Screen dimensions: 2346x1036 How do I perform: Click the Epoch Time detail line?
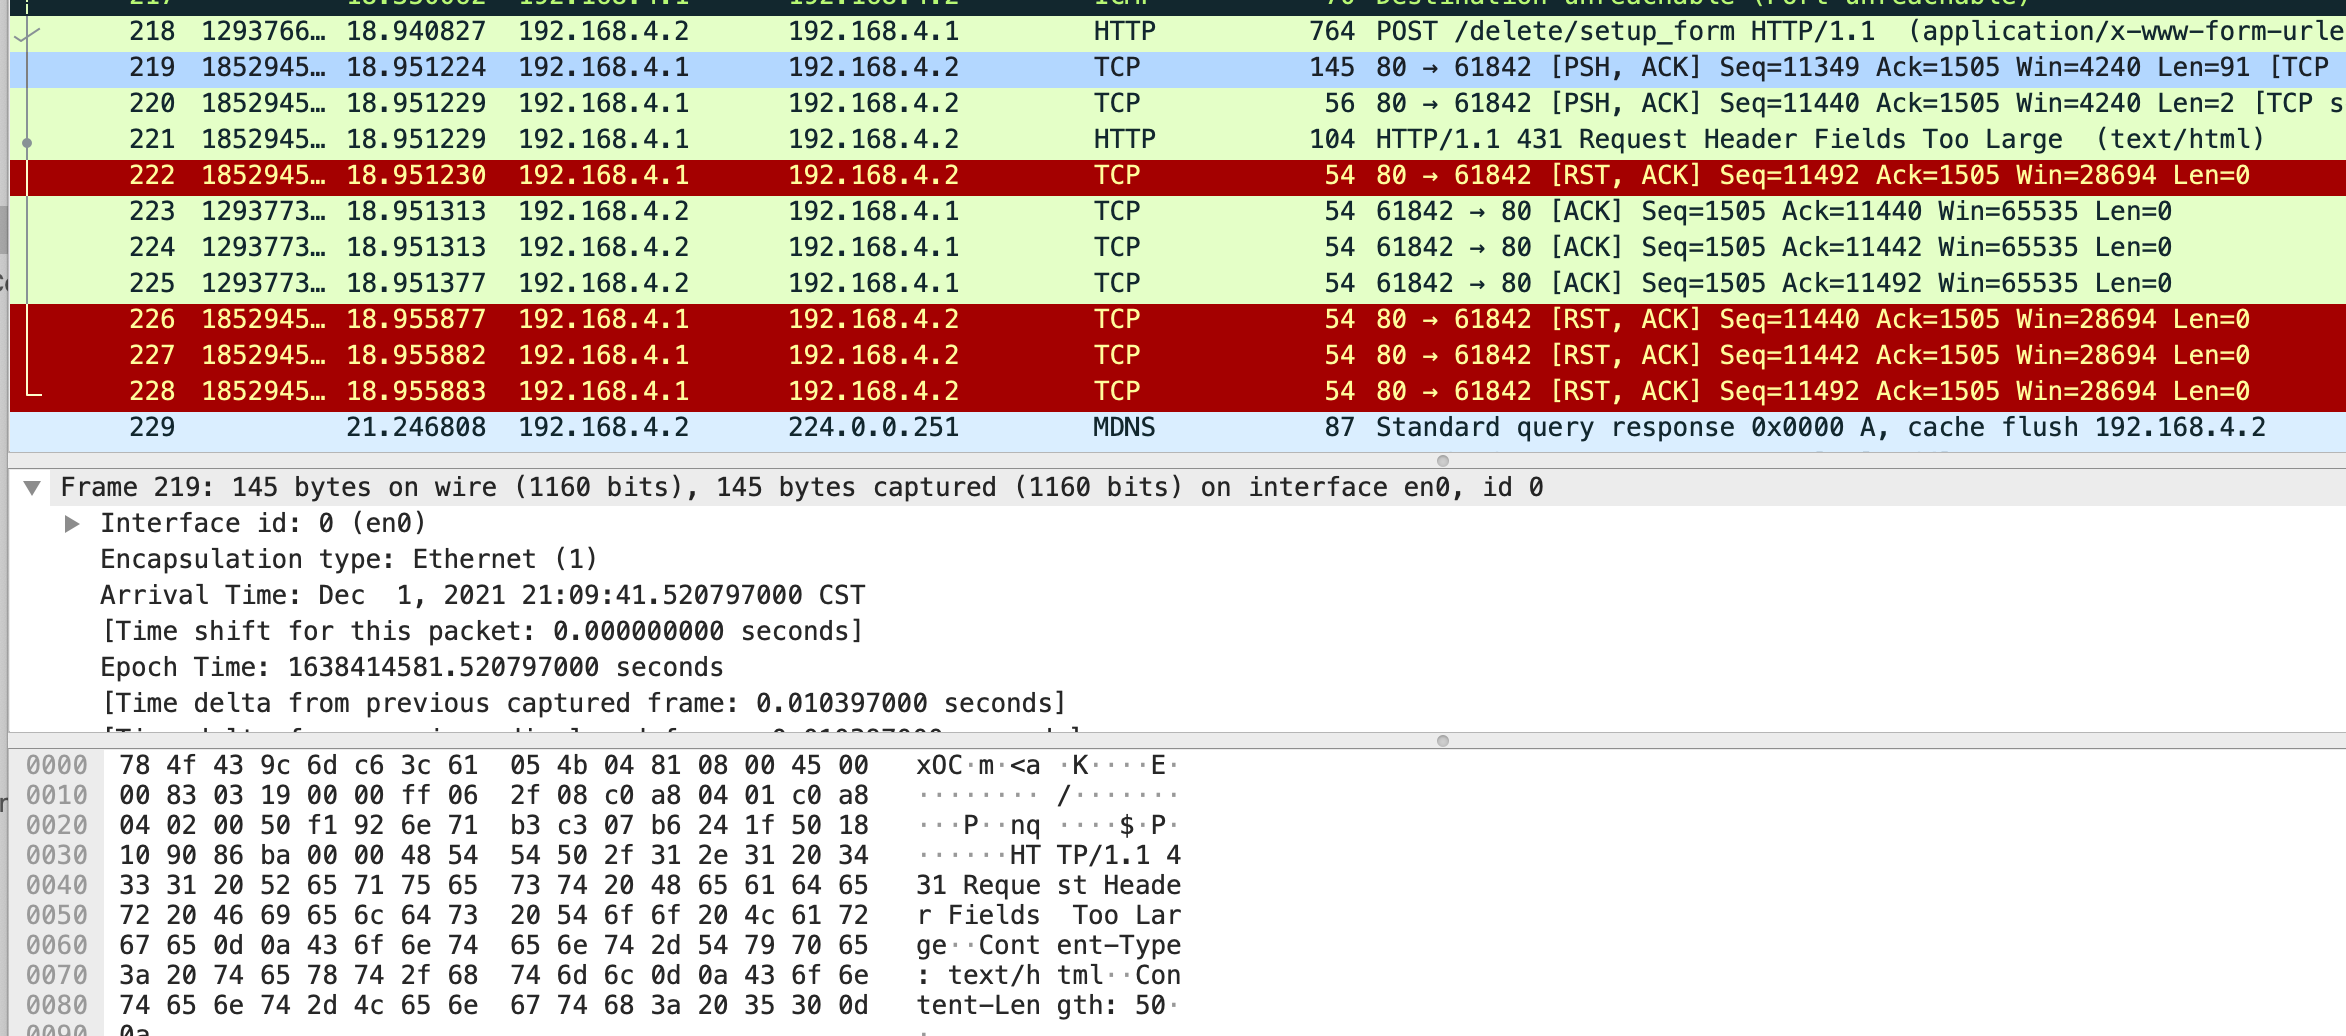tap(411, 668)
